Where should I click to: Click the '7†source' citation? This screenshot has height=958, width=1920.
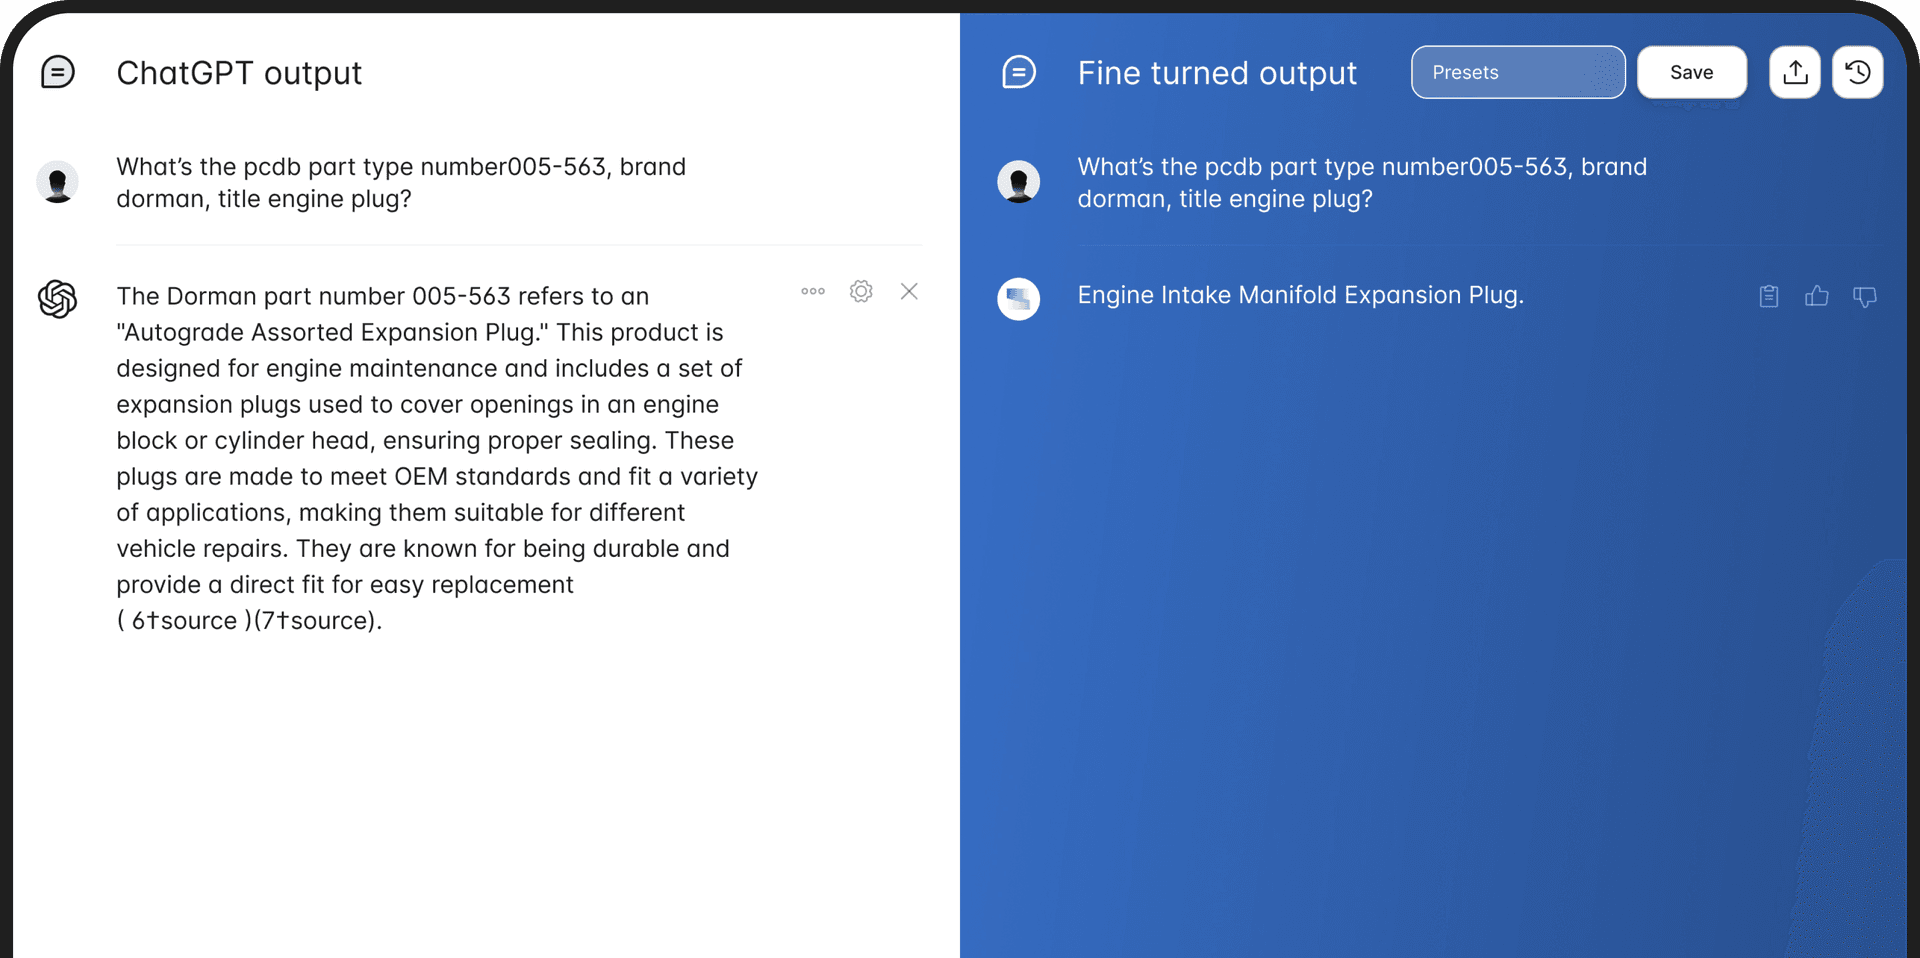pos(315,620)
